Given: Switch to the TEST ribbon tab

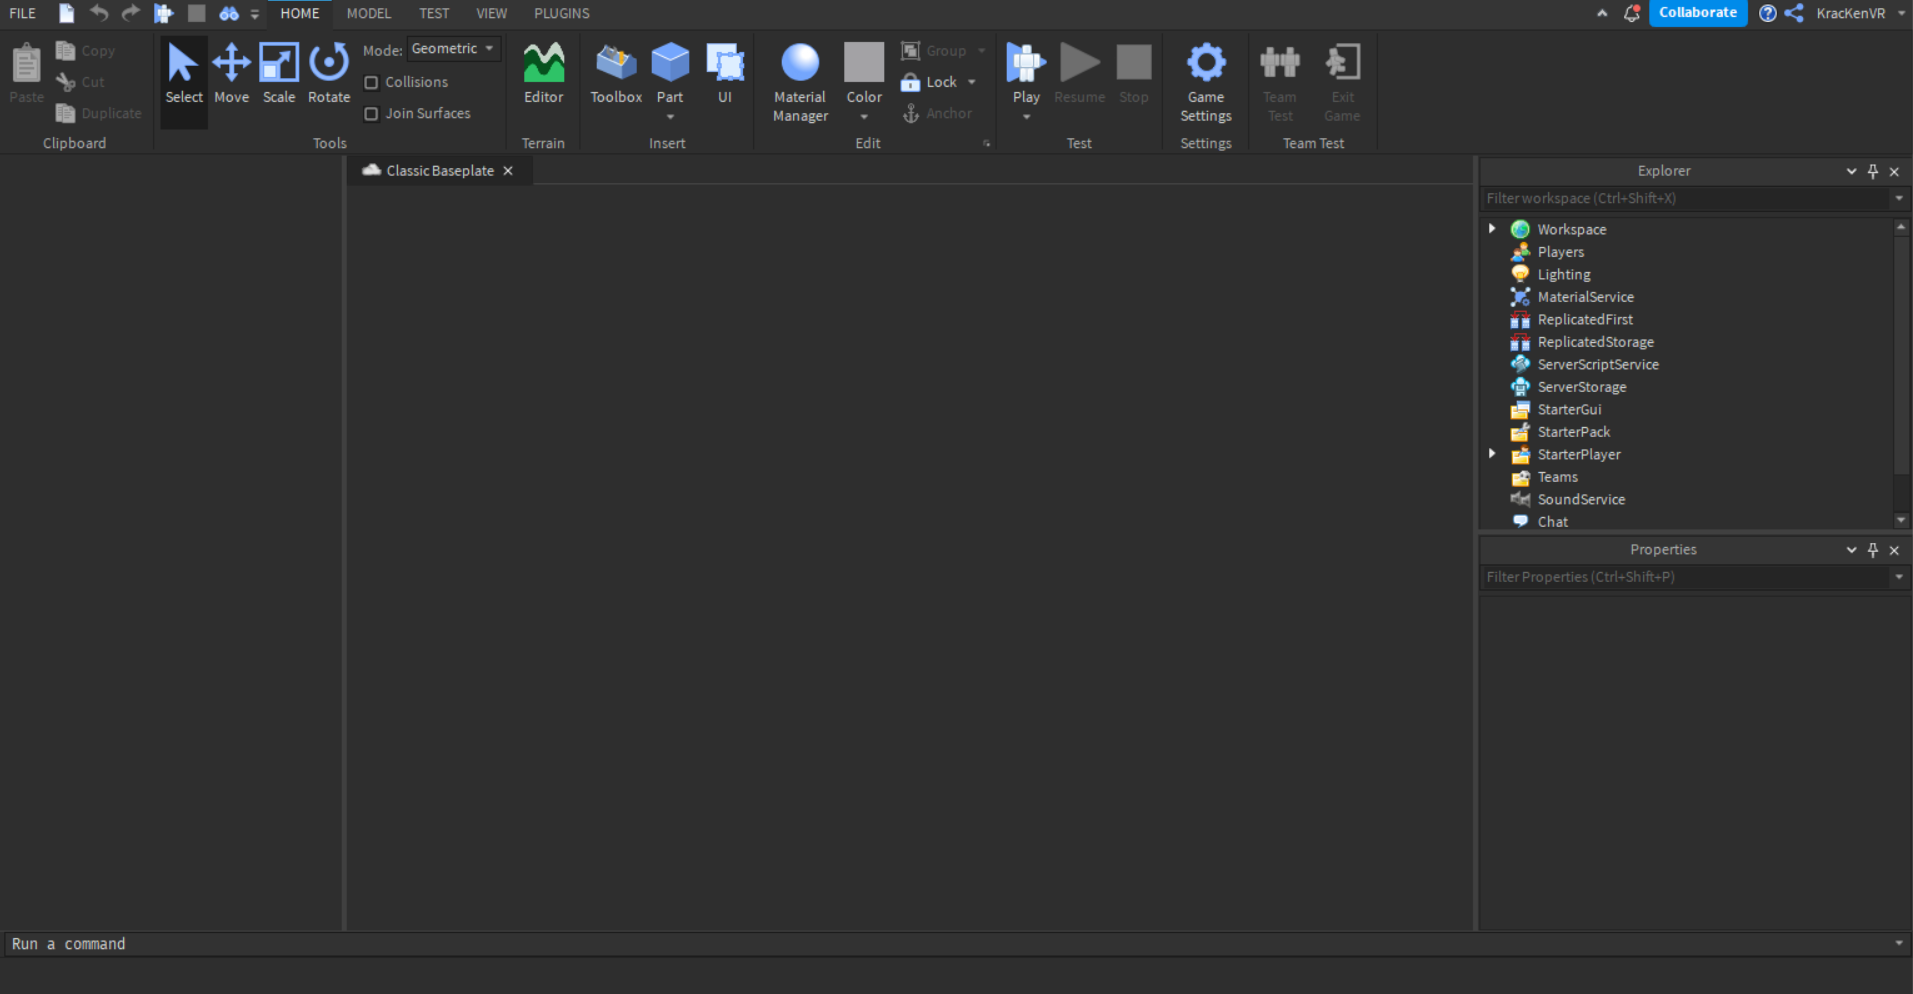Looking at the screenshot, I should pyautogui.click(x=434, y=13).
